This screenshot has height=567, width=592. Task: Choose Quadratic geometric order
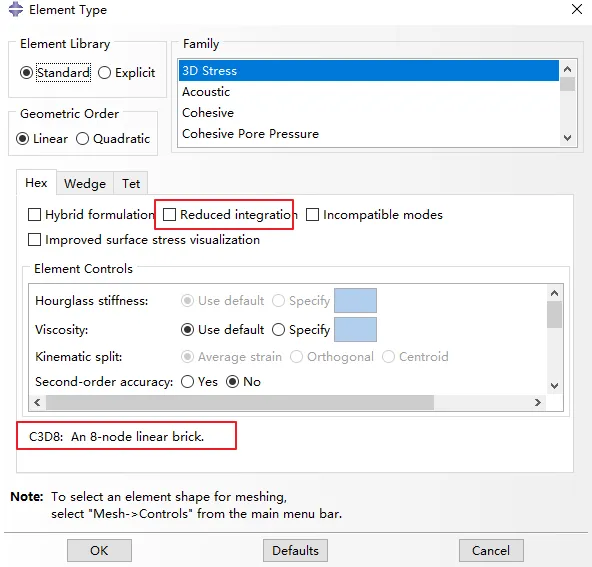(x=82, y=139)
